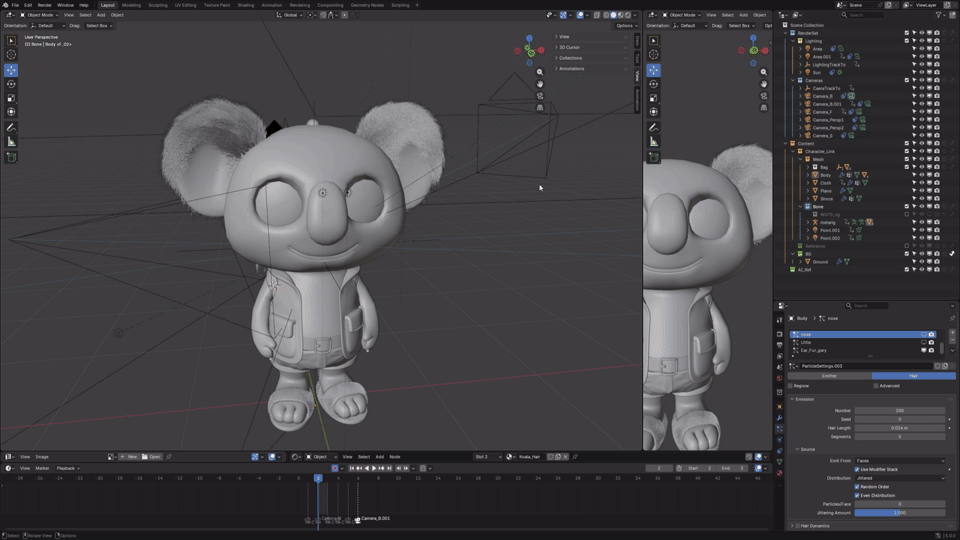Open the Emit From Faces dropdown
Viewport: 960px width, 540px height.
click(x=900, y=460)
